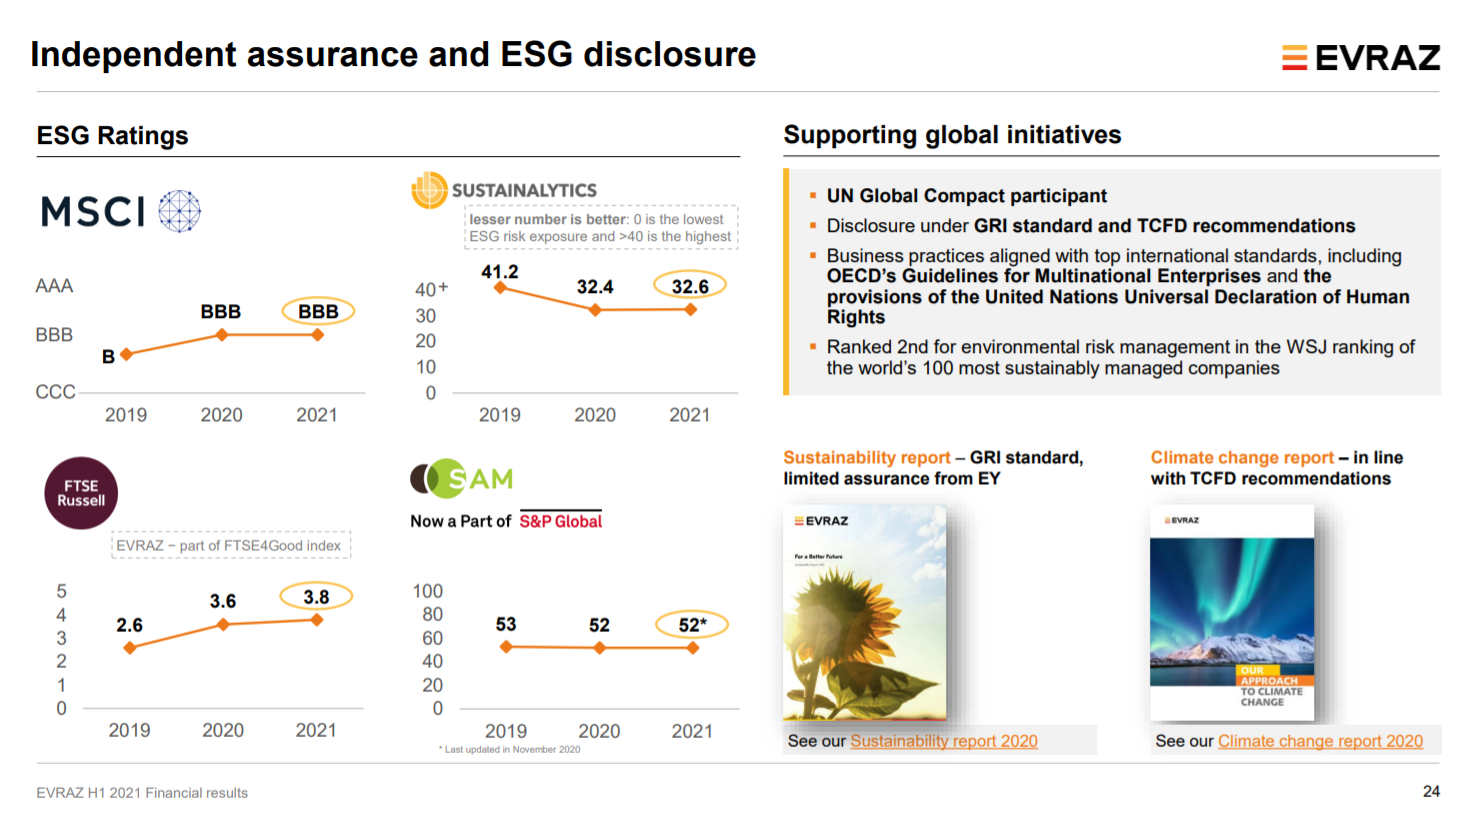Click the 'Disclosure under GRI standard' bullet
This screenshot has width=1484, height=815.
pyautogui.click(x=1090, y=226)
